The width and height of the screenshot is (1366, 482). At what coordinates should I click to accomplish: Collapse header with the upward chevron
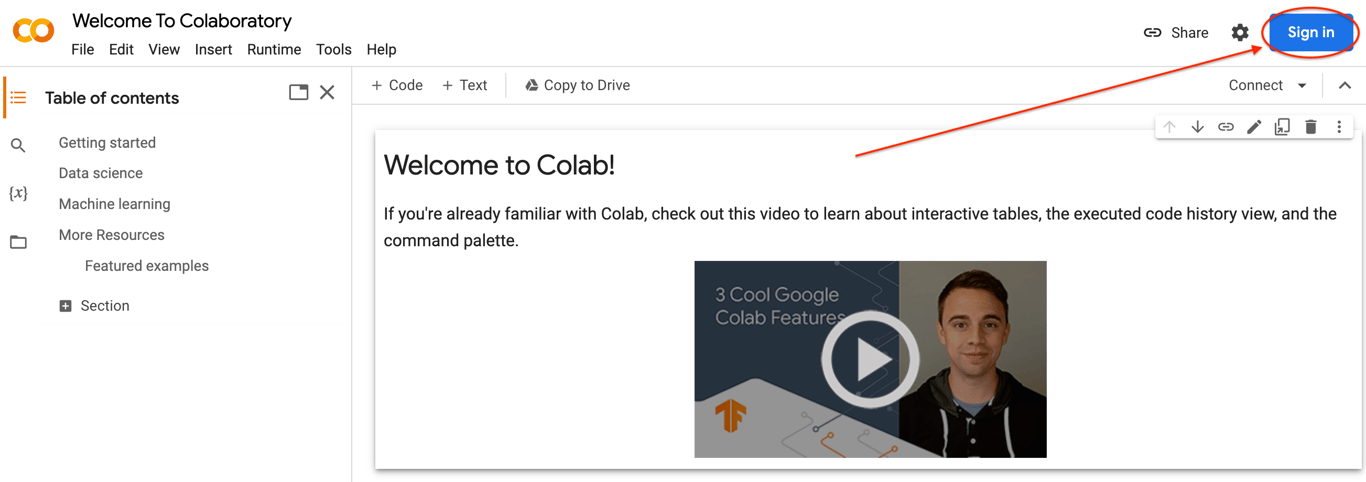(x=1345, y=86)
